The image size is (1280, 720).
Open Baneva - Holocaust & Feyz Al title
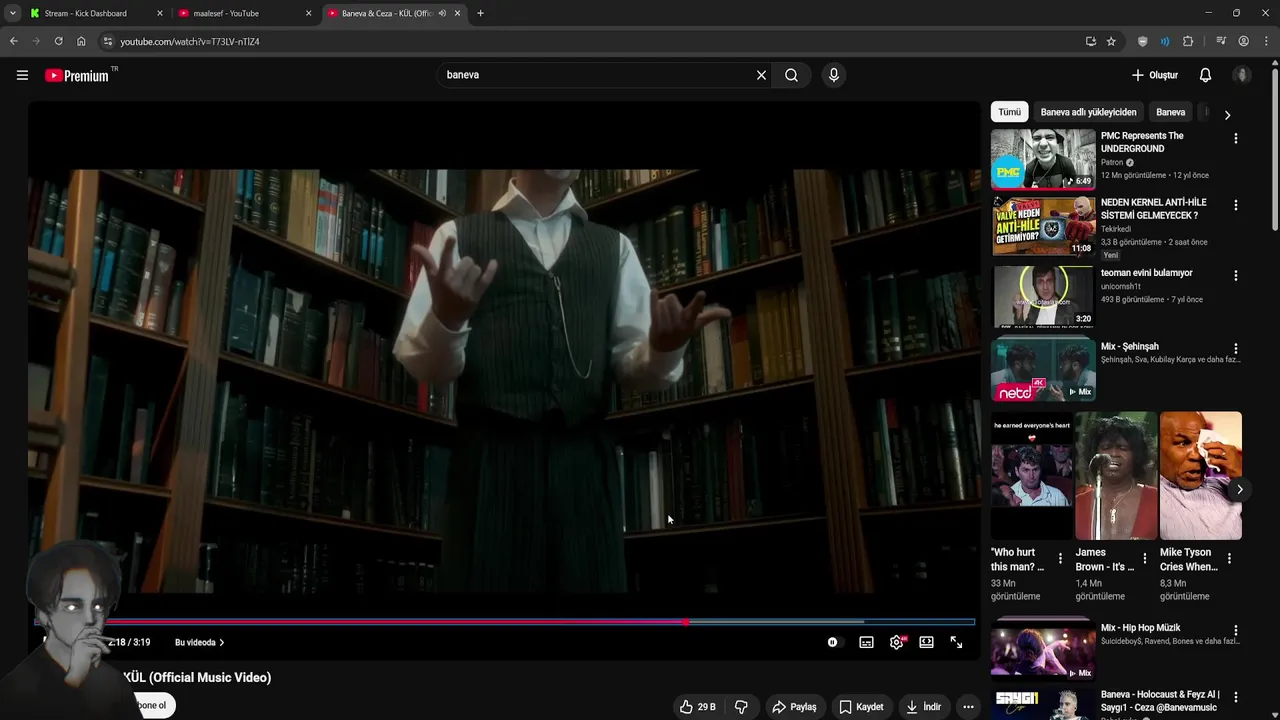click(1160, 701)
